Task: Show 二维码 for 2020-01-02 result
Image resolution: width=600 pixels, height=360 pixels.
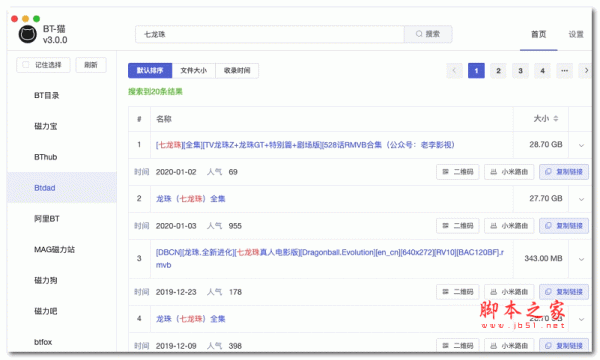Action: [x=458, y=172]
